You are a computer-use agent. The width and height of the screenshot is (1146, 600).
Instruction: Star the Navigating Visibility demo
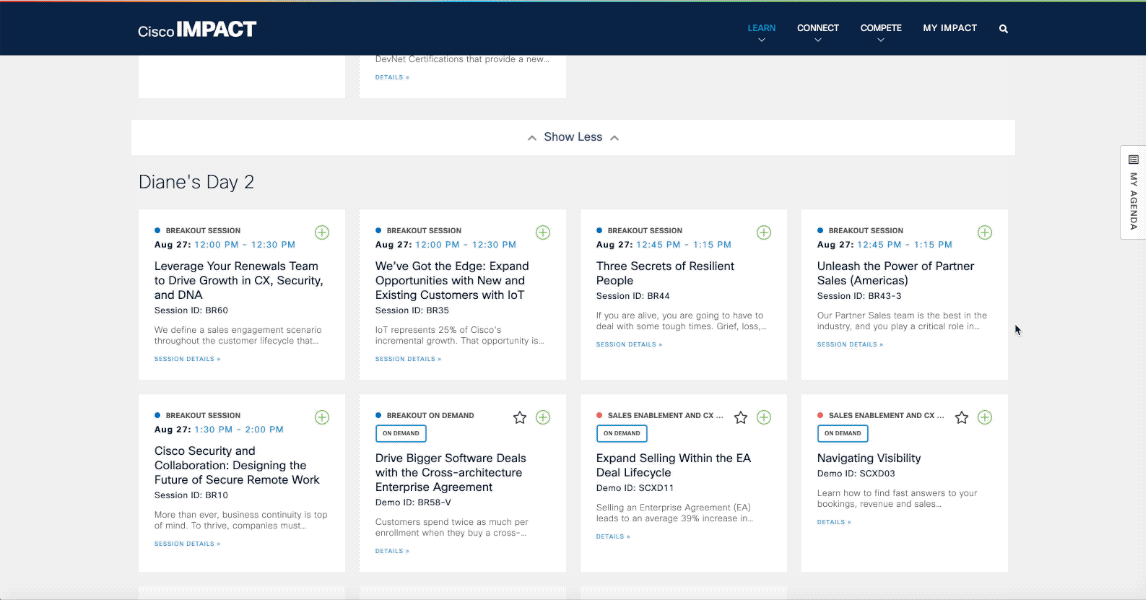961,417
